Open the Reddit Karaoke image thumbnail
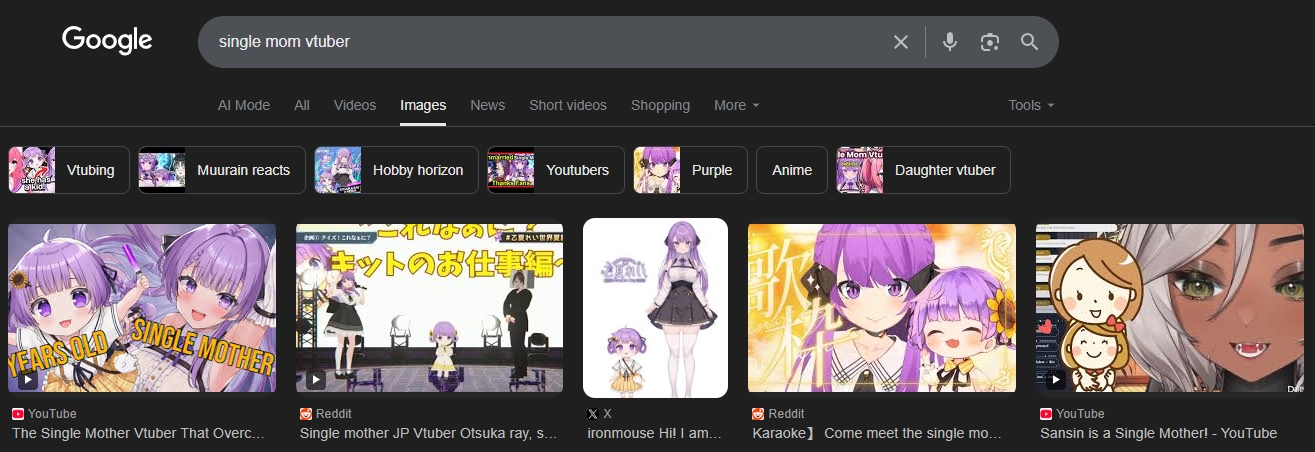 (882, 308)
